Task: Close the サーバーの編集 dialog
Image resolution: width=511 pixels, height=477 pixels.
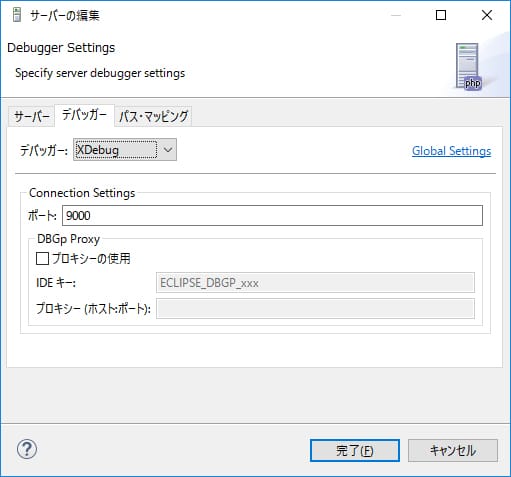Action: click(x=487, y=15)
